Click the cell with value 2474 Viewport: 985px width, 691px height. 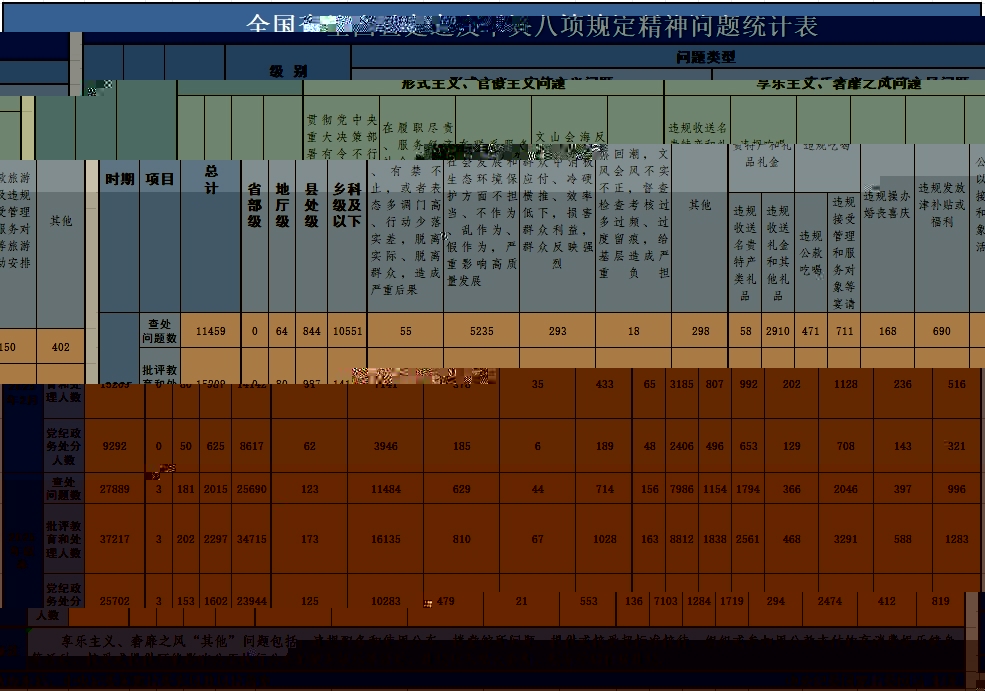(x=830, y=601)
